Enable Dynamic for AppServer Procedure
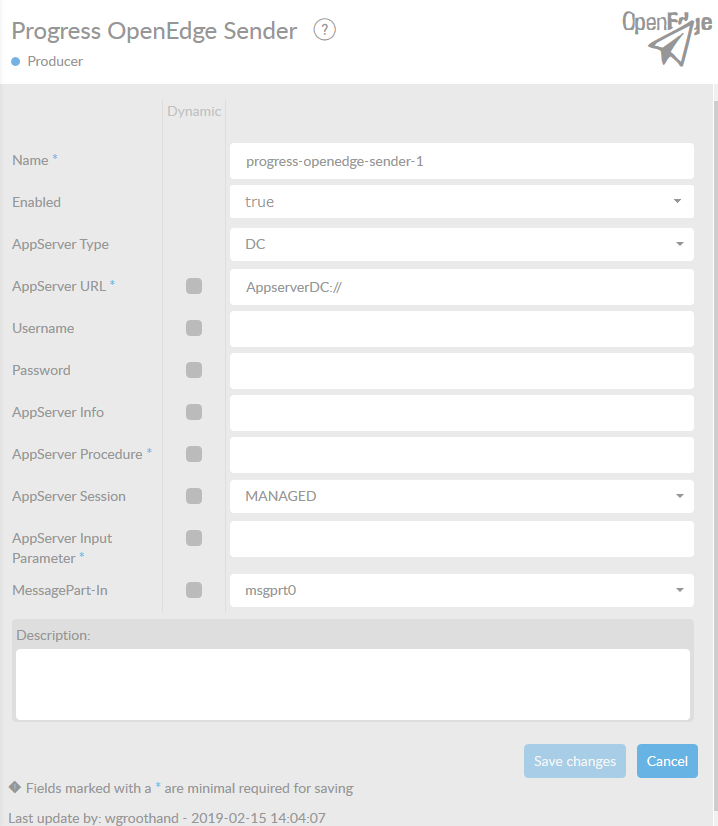Screen dimensions: 718x826 (x=194, y=454)
